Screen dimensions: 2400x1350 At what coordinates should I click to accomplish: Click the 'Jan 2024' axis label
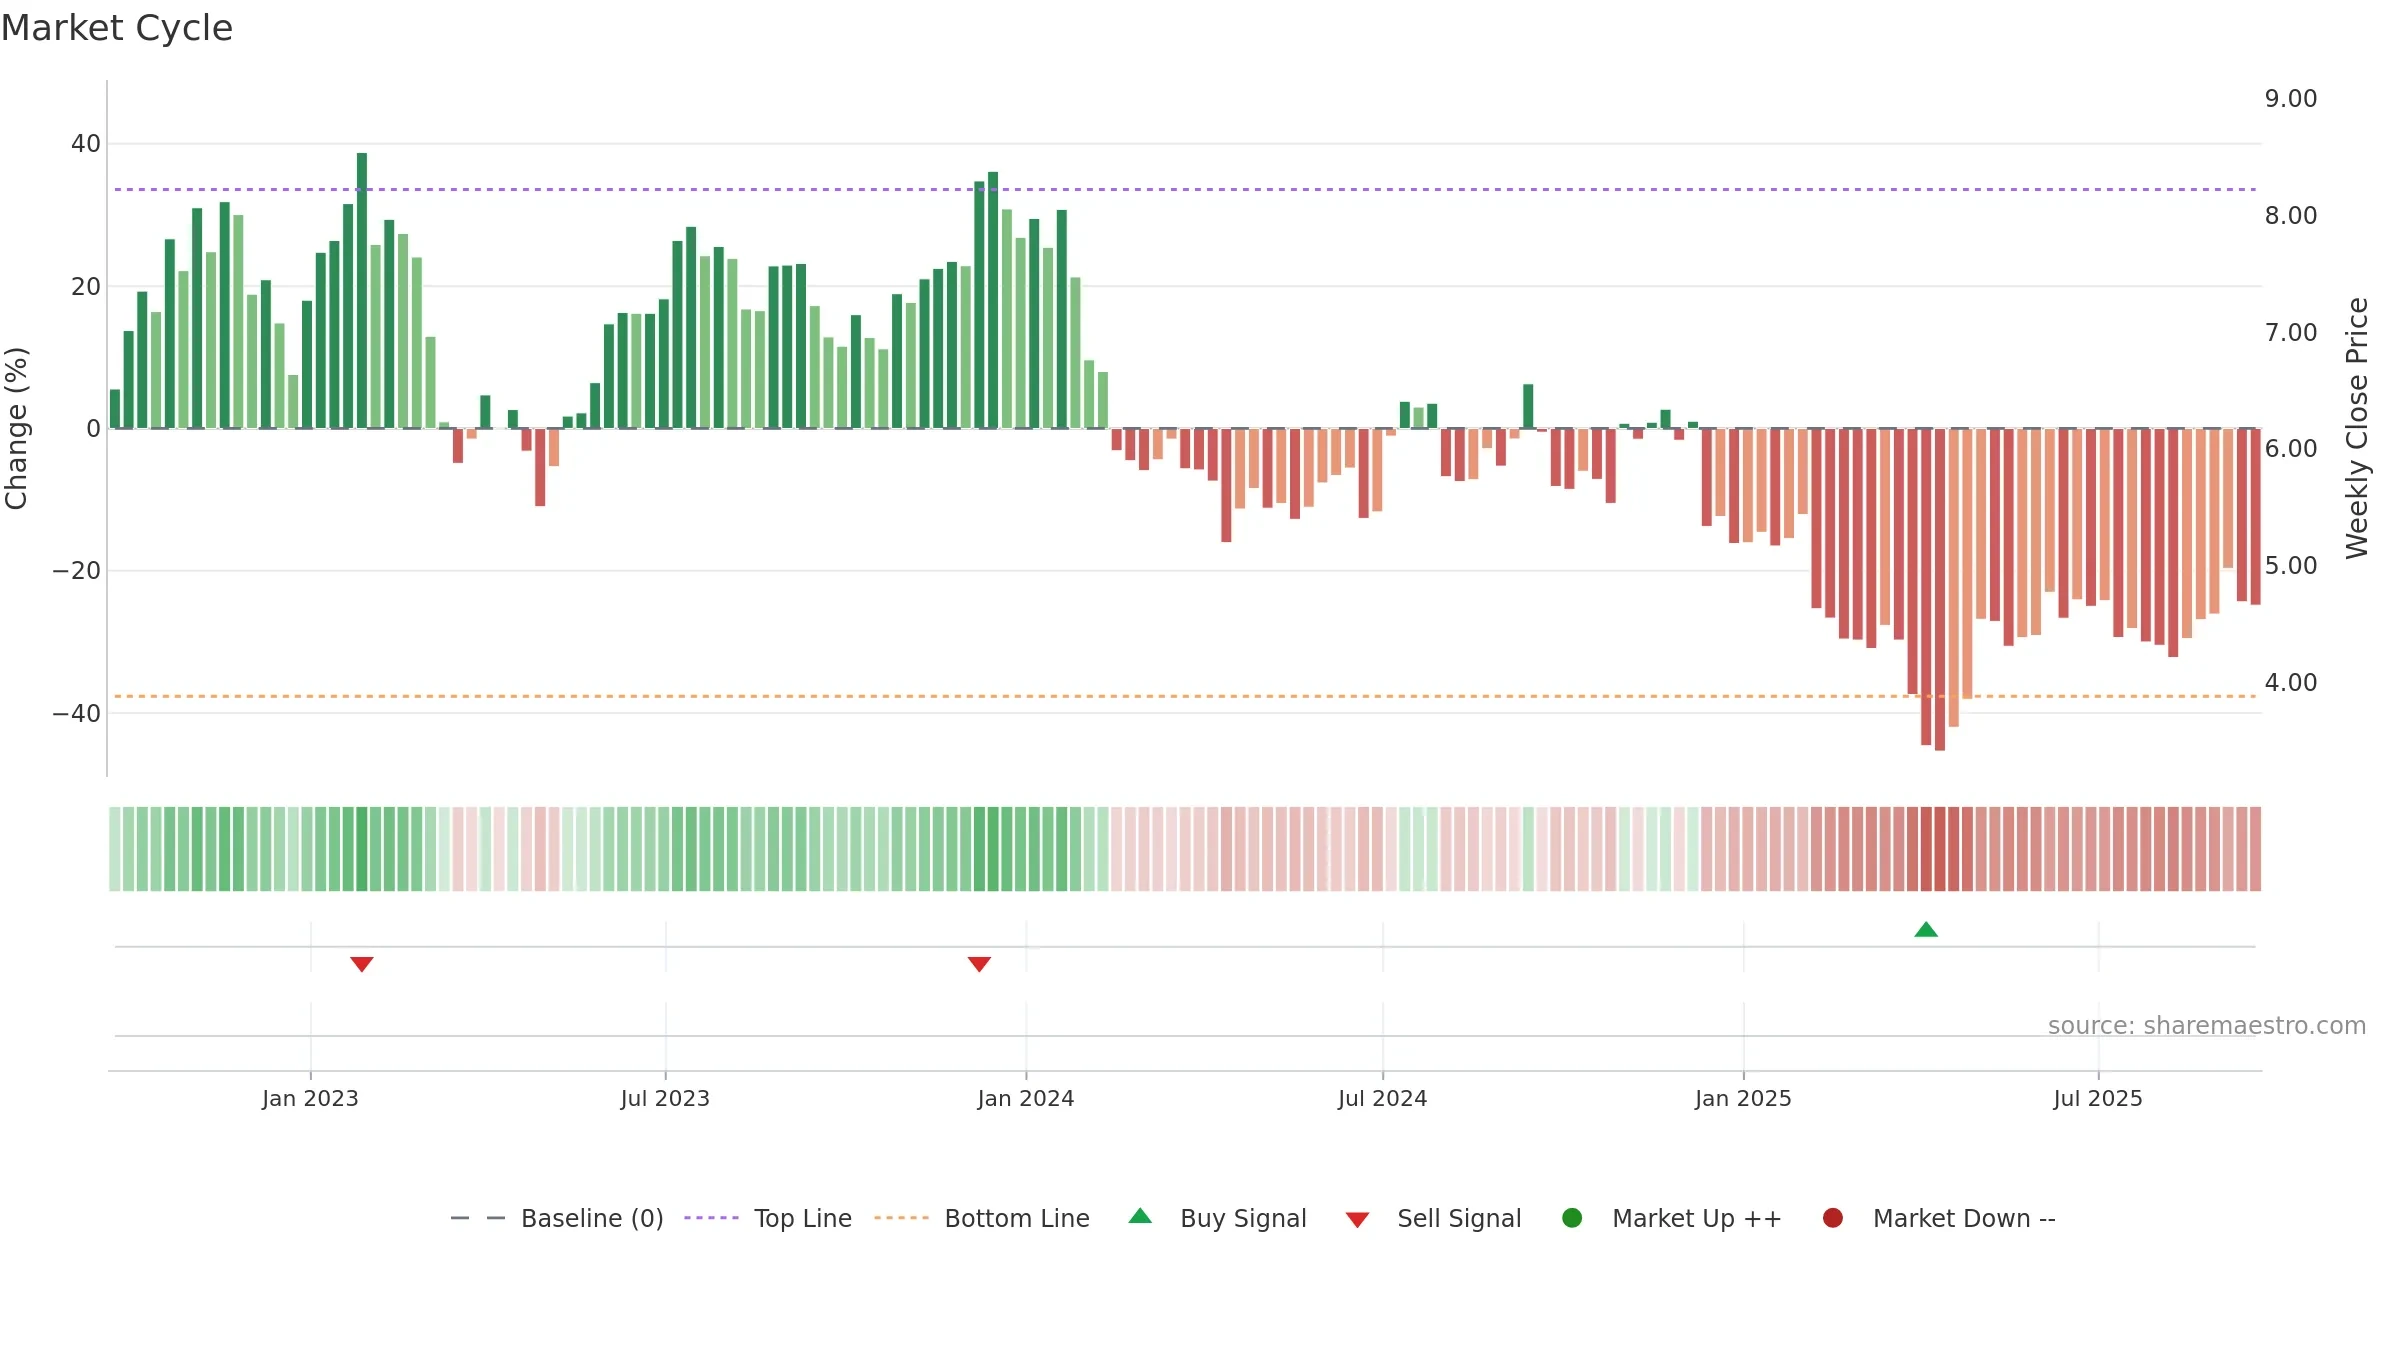point(1026,1098)
